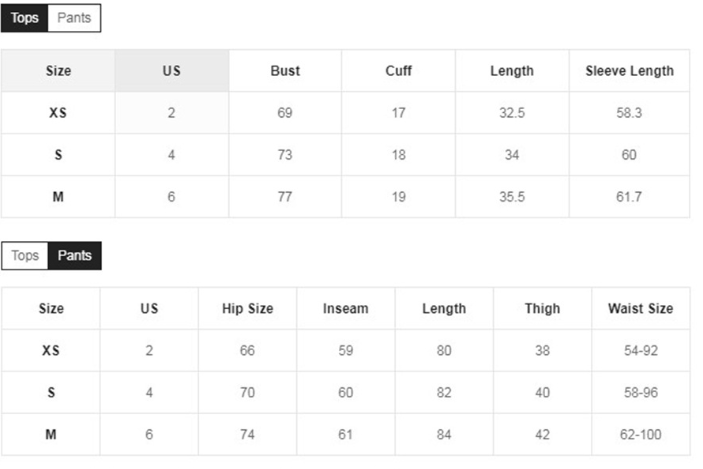
Task: Select the Tops tab in upper chart
Action: click(25, 18)
